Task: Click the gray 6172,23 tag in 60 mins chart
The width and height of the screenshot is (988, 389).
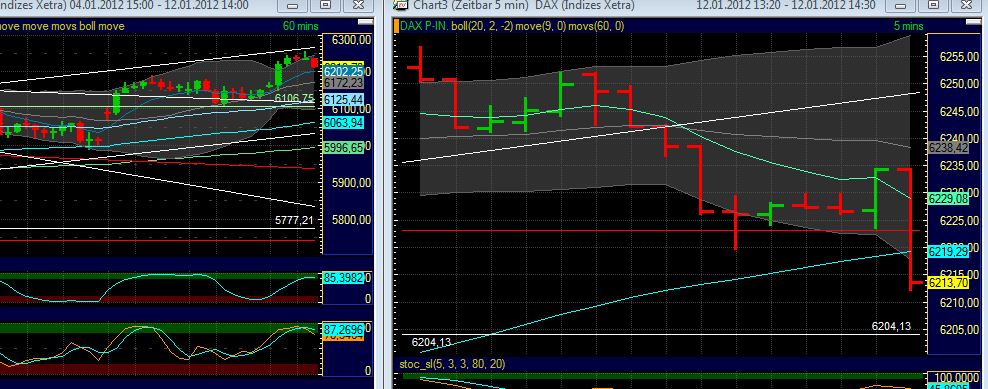Action: point(342,83)
